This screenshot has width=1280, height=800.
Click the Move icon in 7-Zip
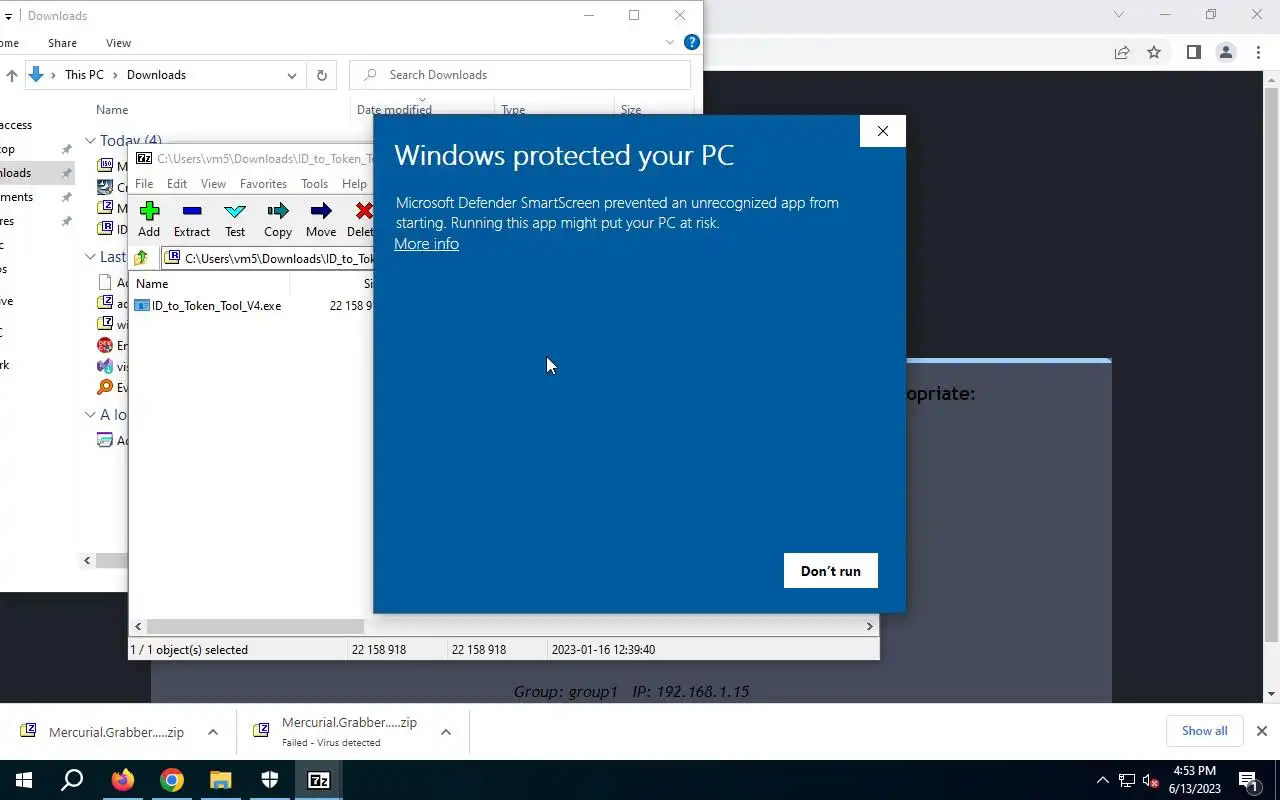pyautogui.click(x=321, y=219)
